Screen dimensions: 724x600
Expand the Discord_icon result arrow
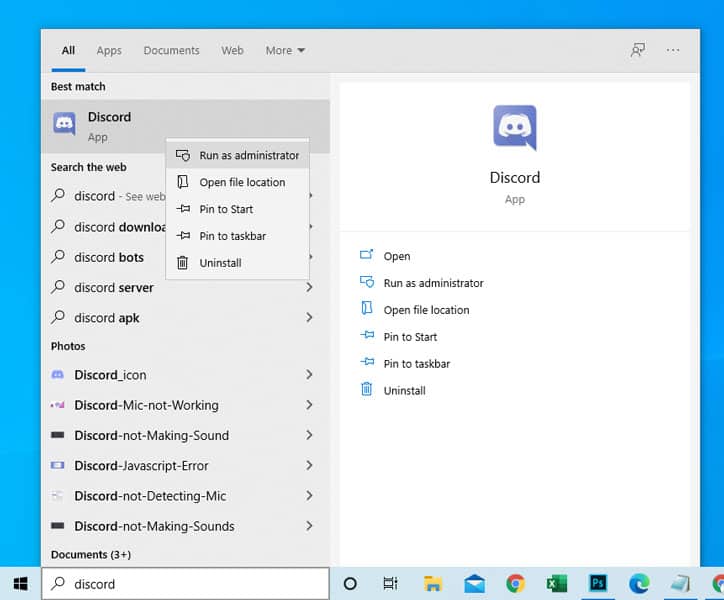click(309, 375)
